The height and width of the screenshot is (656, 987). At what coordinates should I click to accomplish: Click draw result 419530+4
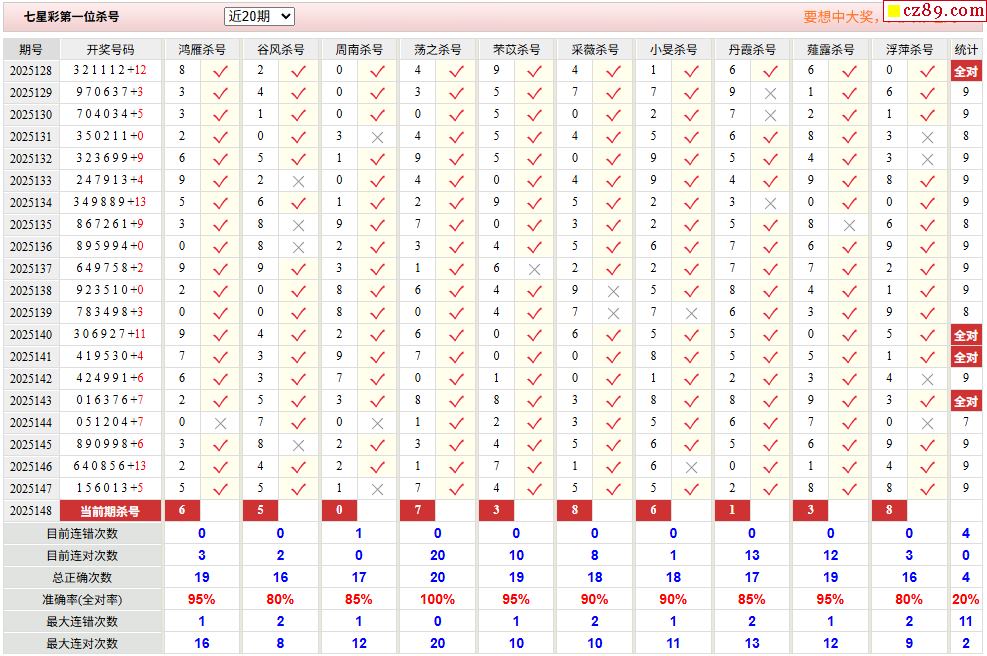[x=110, y=357]
